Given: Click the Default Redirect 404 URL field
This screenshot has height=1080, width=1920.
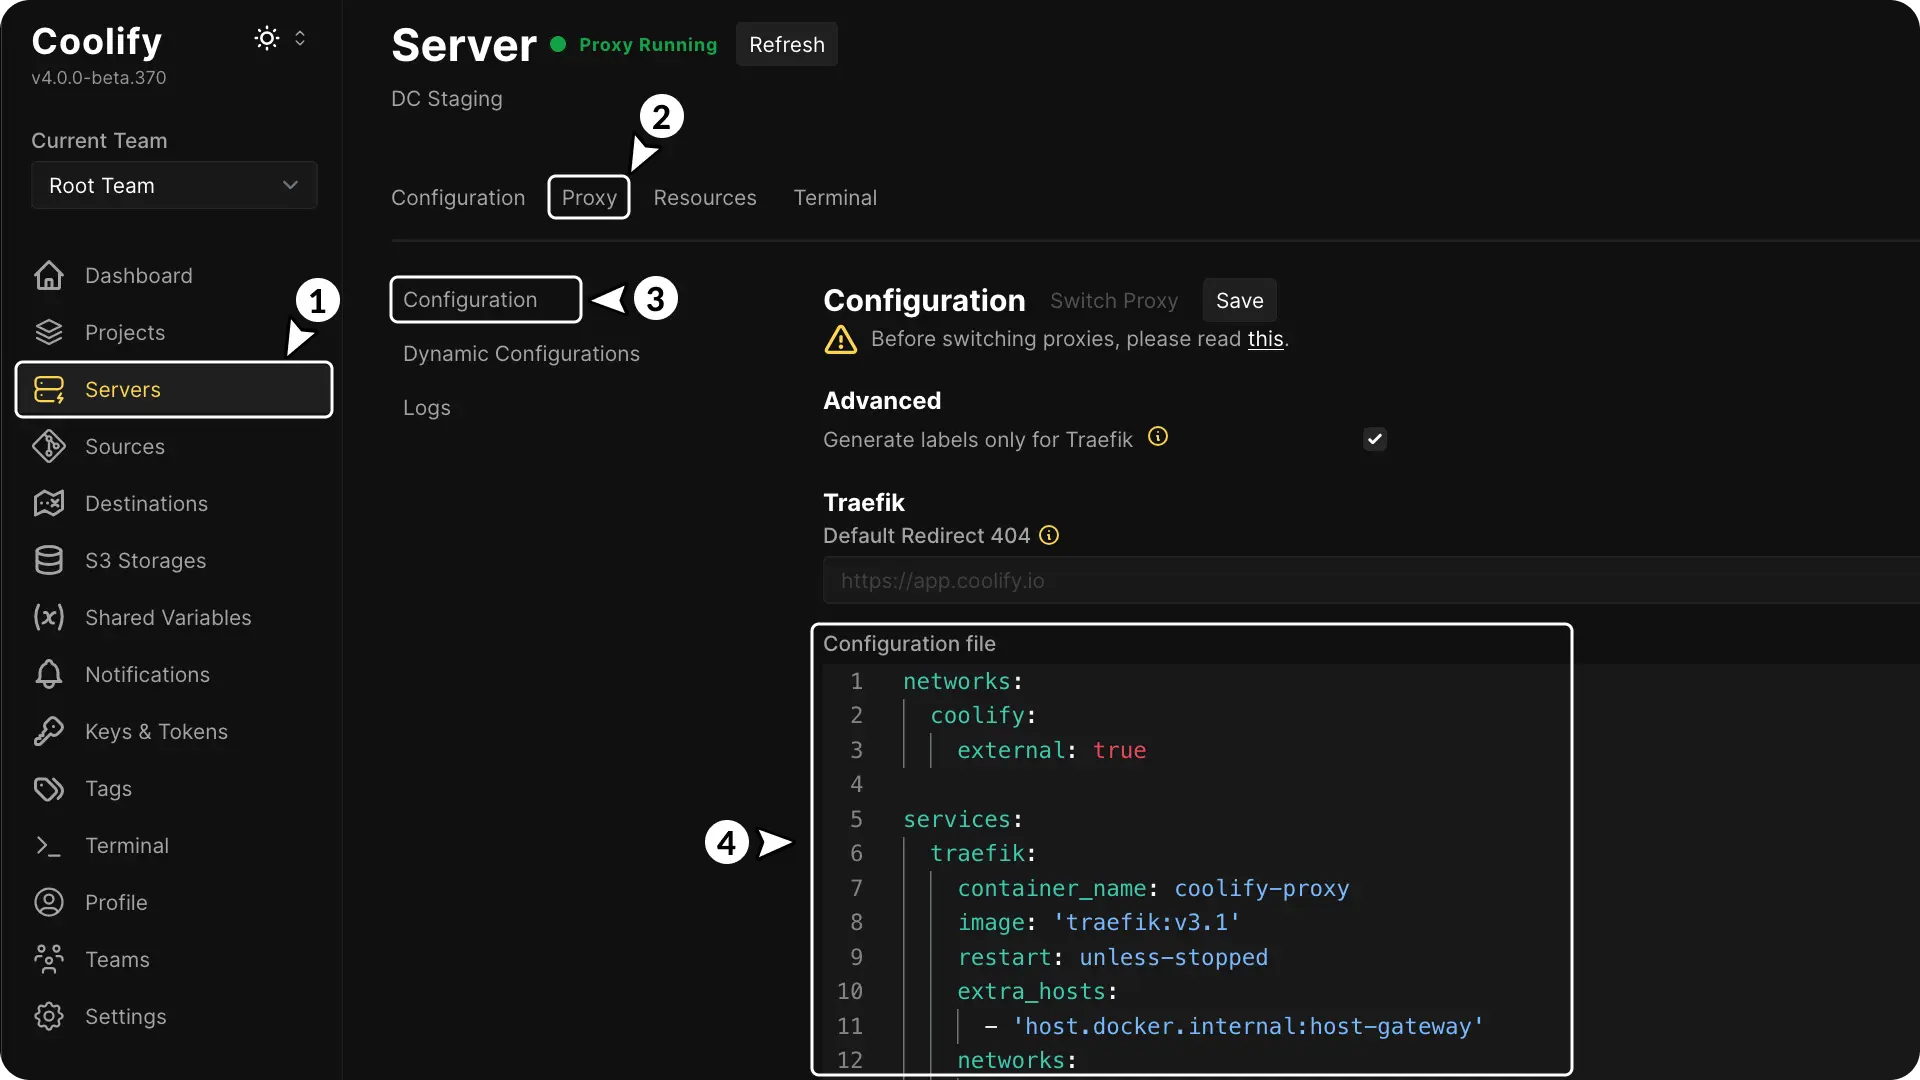Looking at the screenshot, I should tap(1370, 580).
